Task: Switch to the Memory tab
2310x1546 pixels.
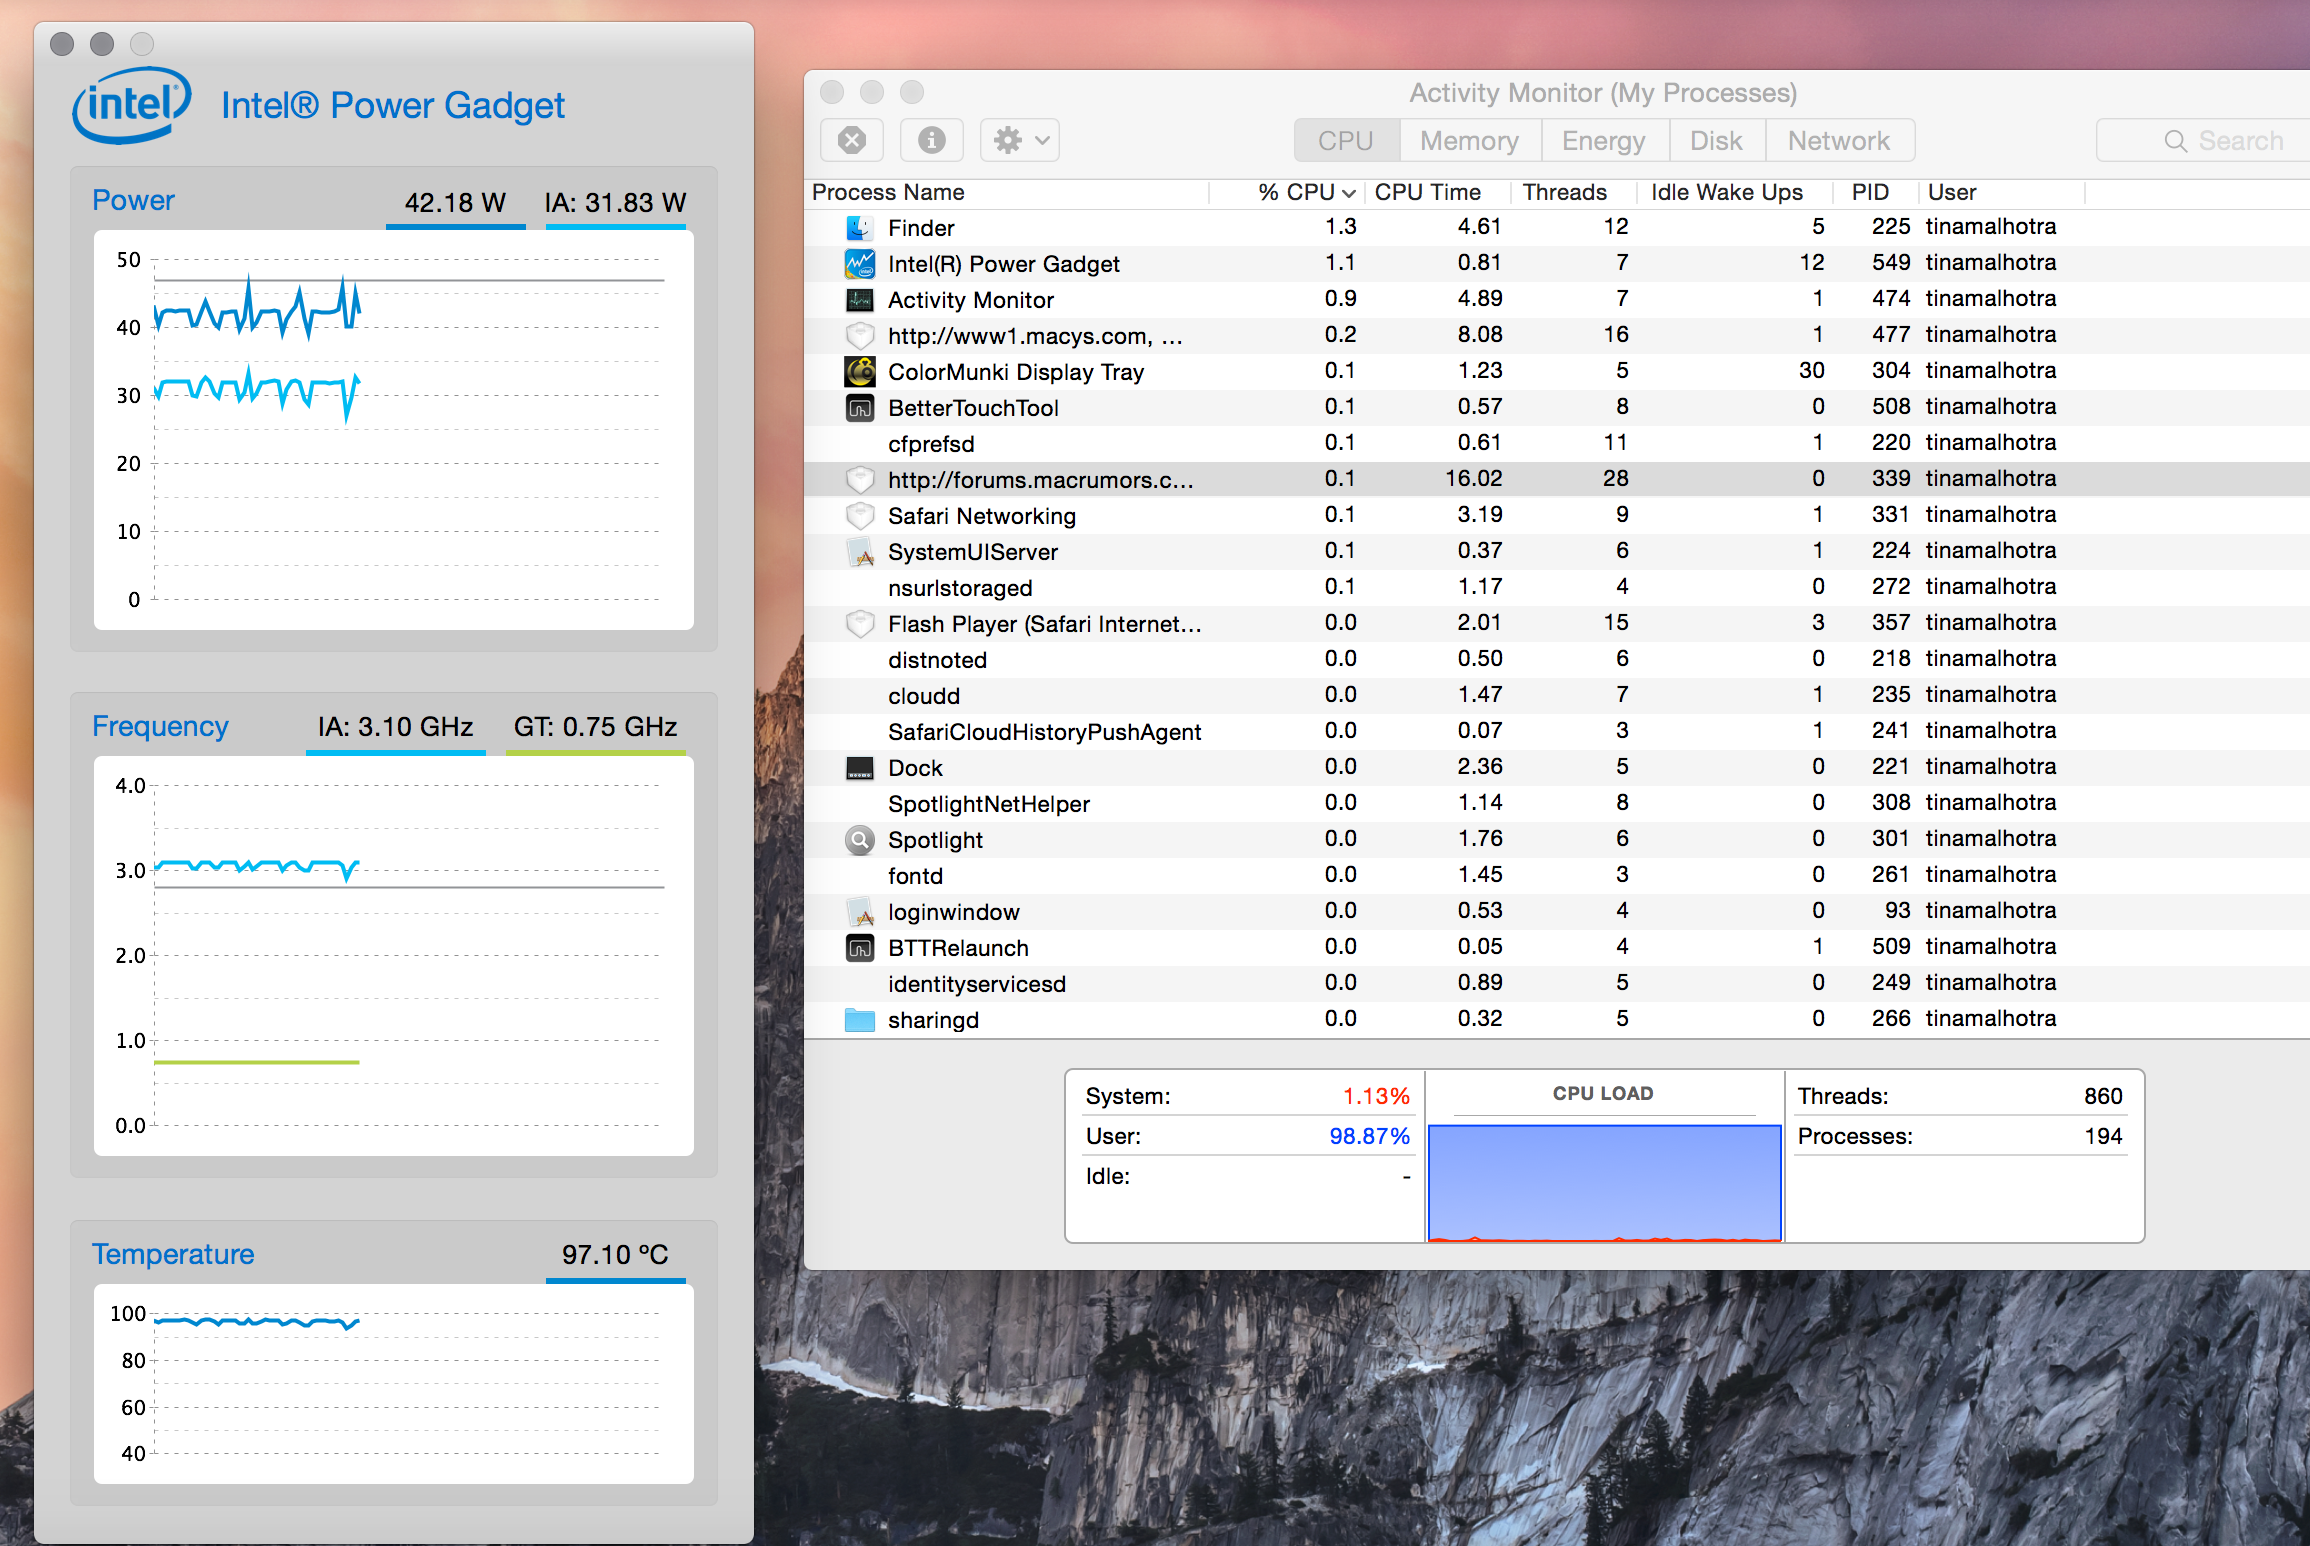Action: [1469, 140]
